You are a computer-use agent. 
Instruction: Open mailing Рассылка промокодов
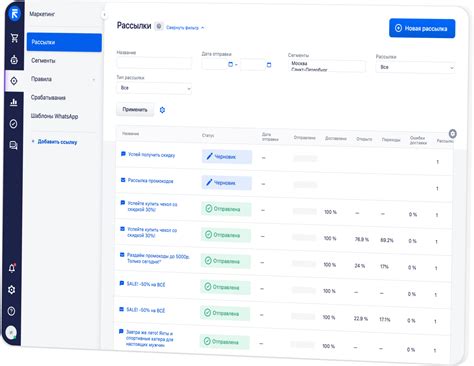pyautogui.click(x=150, y=181)
